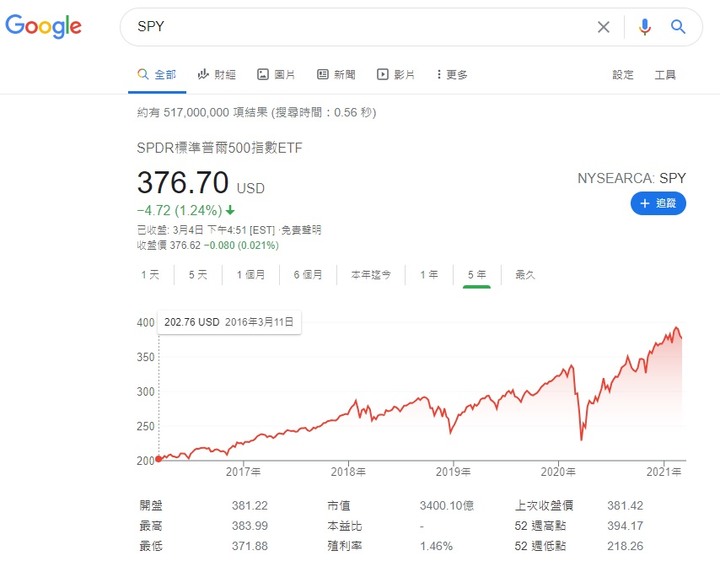Open the 財經 (Finance) tab

pos(216,74)
